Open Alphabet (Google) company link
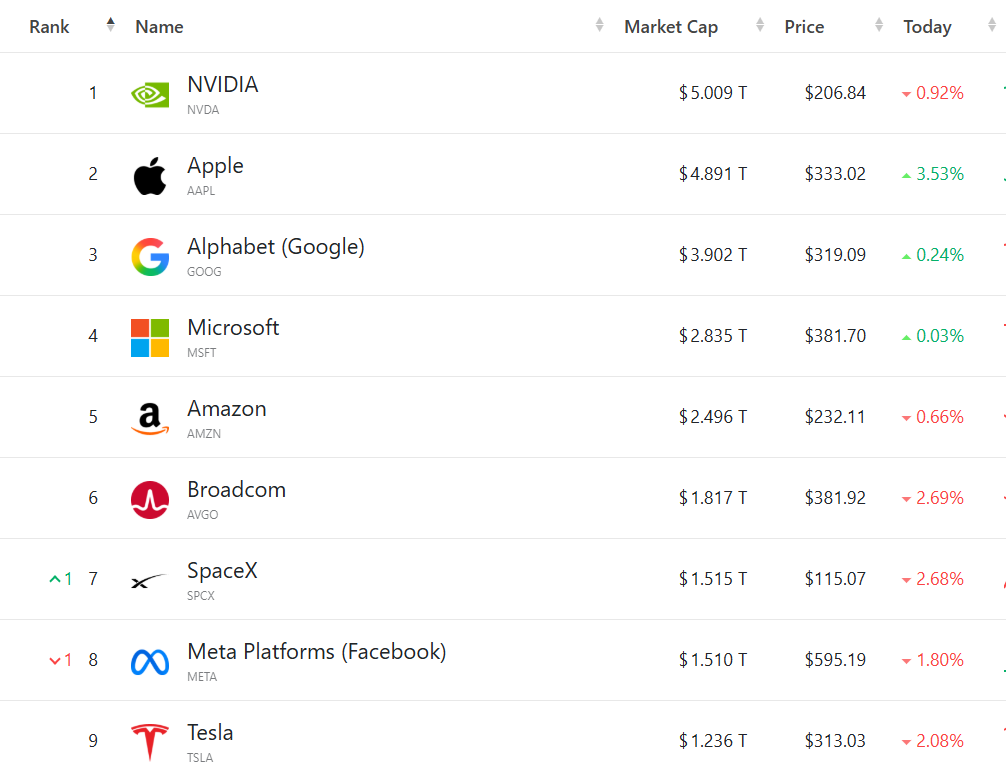The height and width of the screenshot is (777, 1006). 276,247
